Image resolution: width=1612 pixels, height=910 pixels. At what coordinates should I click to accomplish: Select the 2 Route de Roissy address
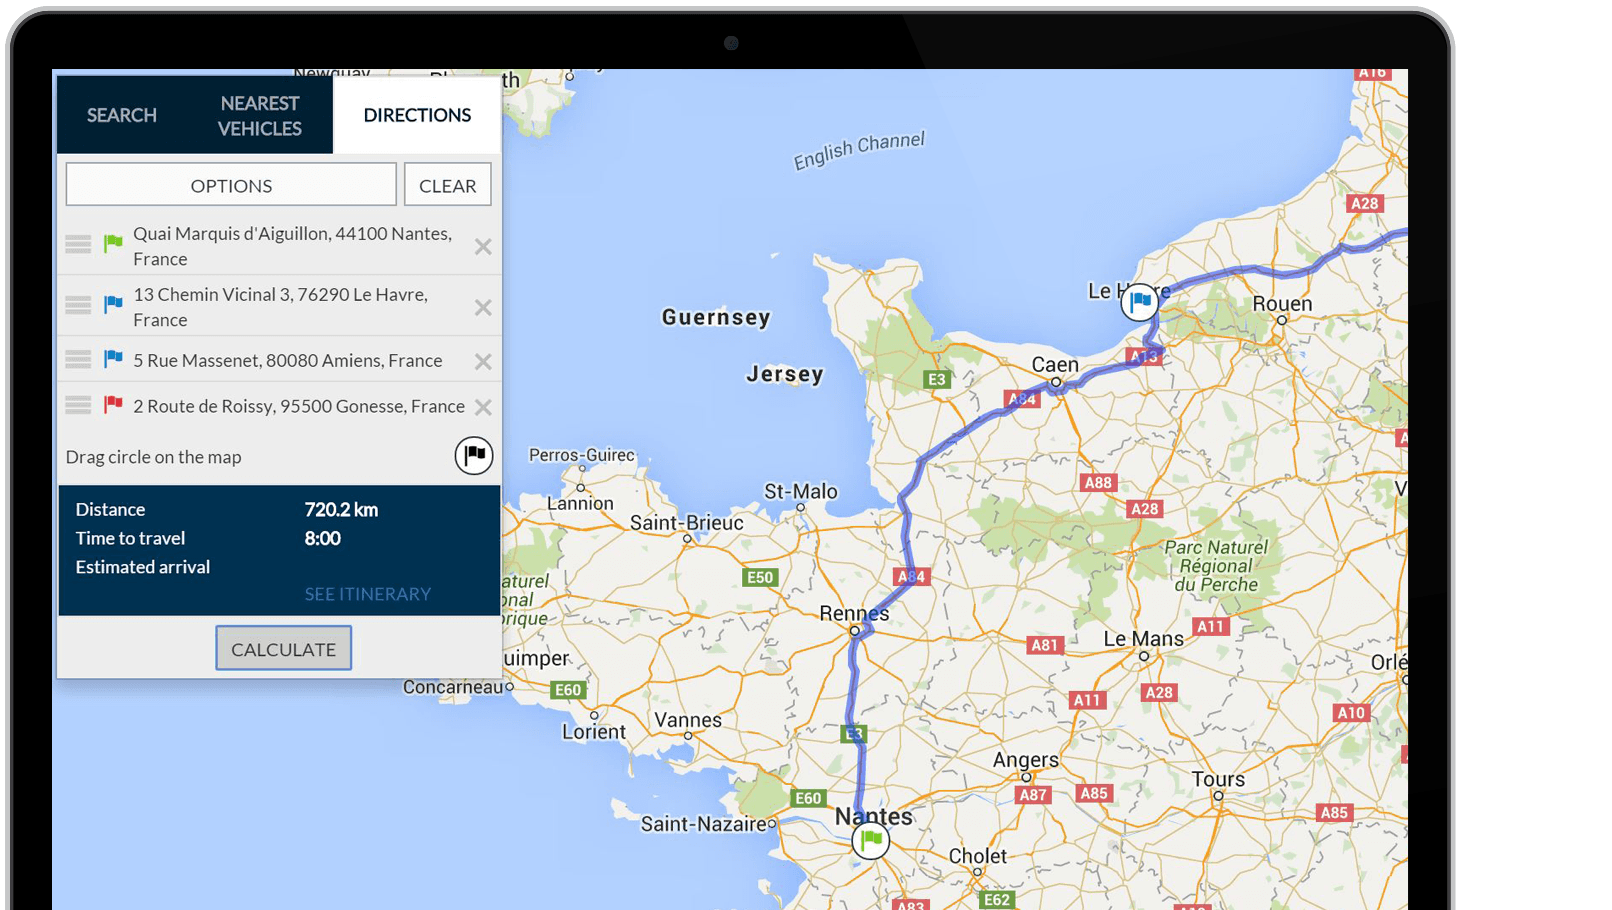pyautogui.click(x=299, y=407)
